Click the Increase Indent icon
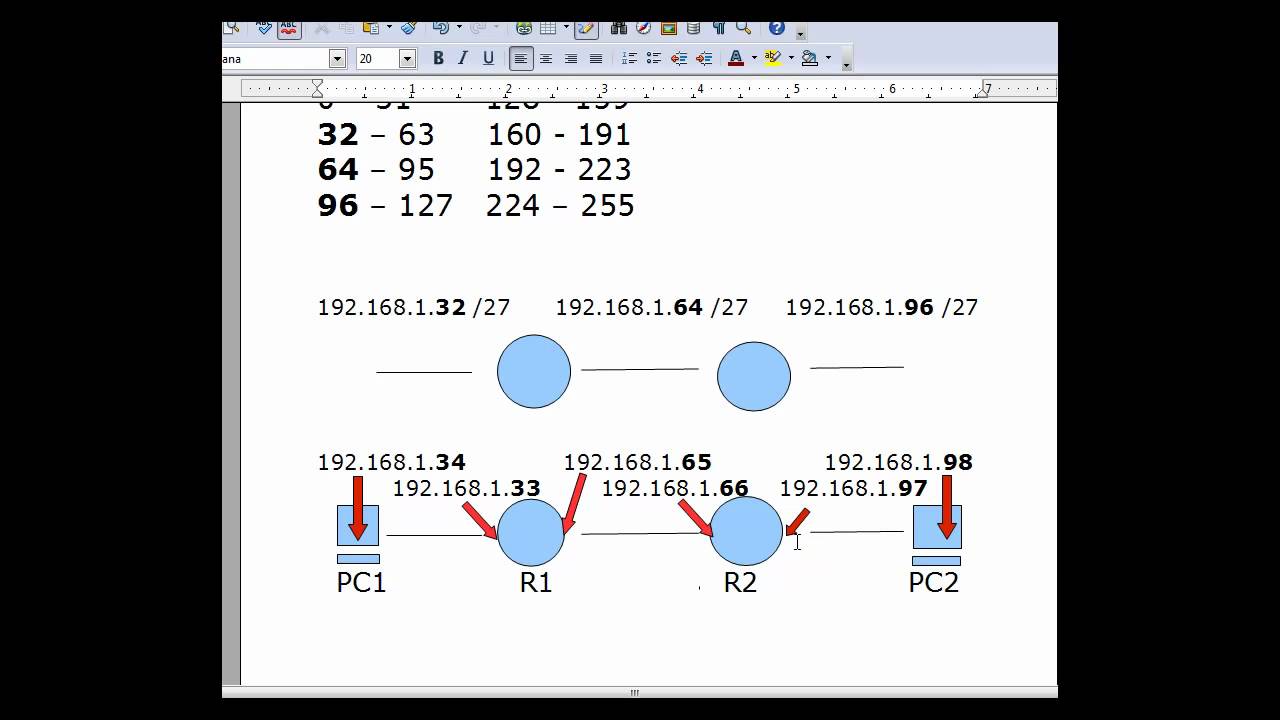 (704, 59)
